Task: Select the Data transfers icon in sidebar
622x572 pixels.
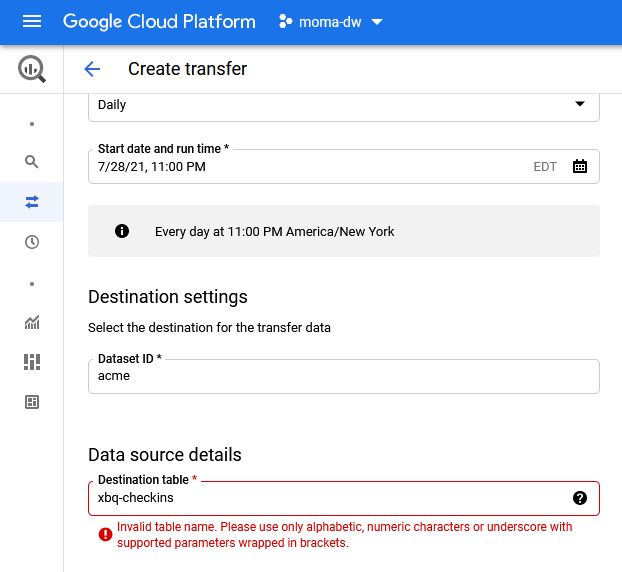Action: tap(32, 202)
